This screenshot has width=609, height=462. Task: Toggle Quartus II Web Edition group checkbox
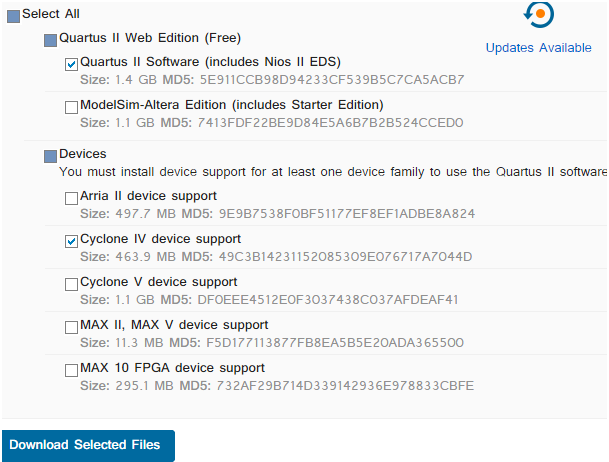[x=50, y=40]
